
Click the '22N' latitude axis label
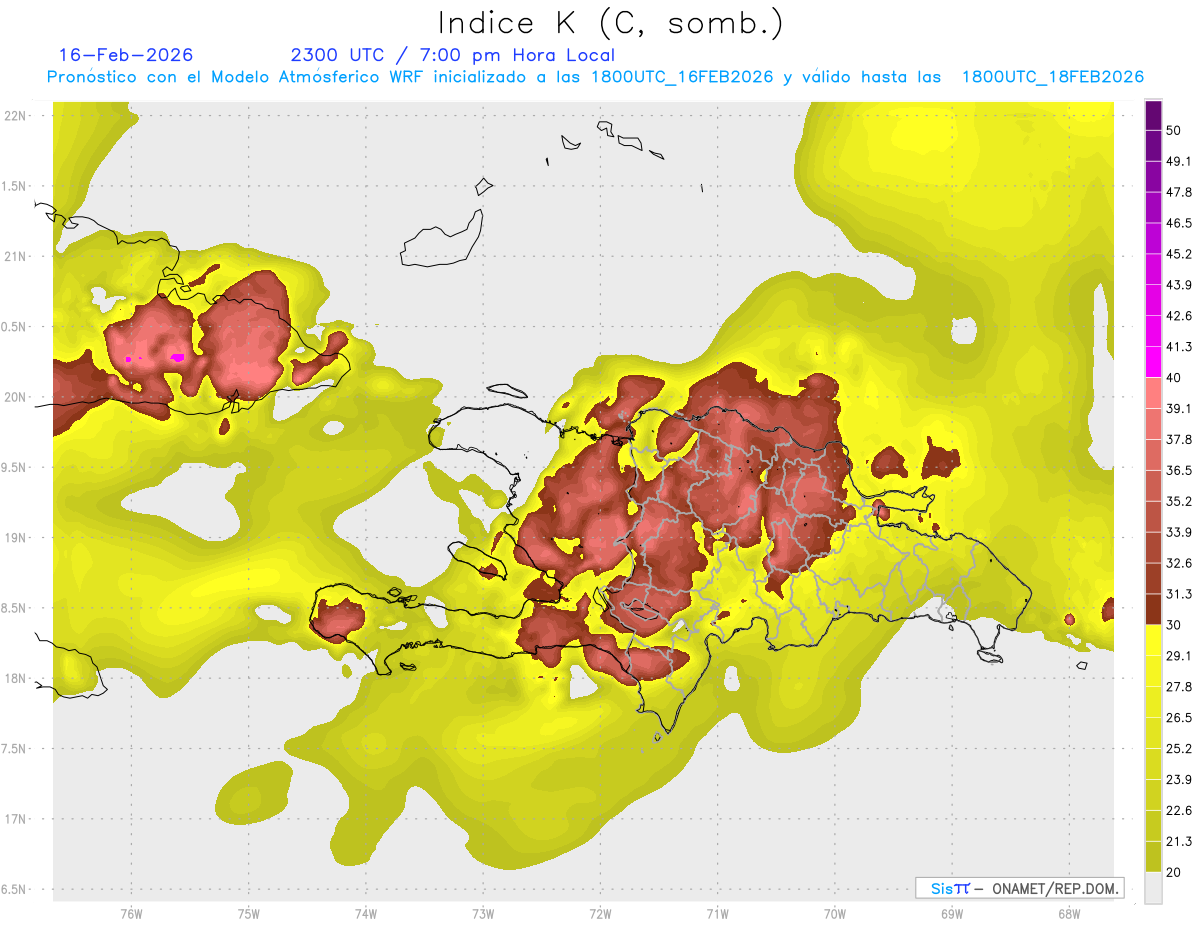coord(16,116)
